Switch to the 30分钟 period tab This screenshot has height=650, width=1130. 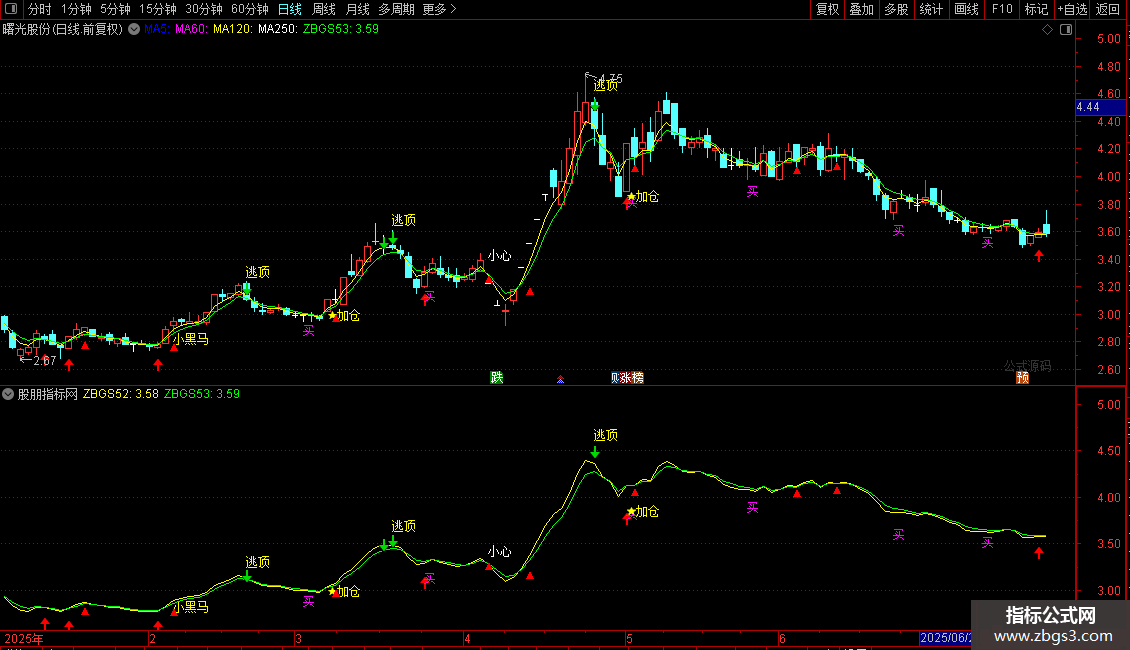[204, 9]
